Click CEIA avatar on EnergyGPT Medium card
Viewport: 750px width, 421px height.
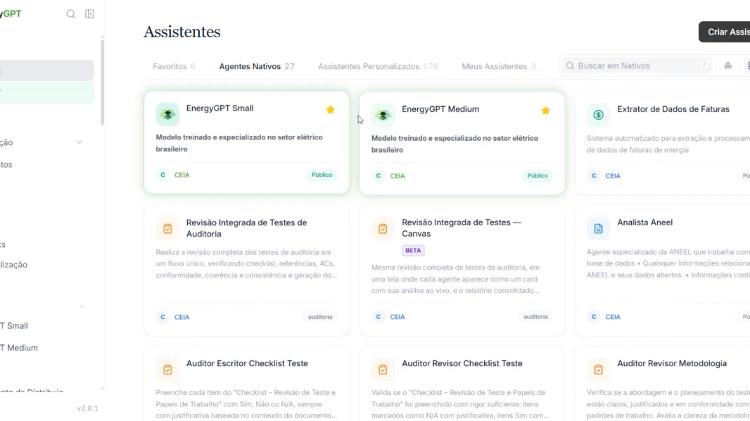point(378,176)
